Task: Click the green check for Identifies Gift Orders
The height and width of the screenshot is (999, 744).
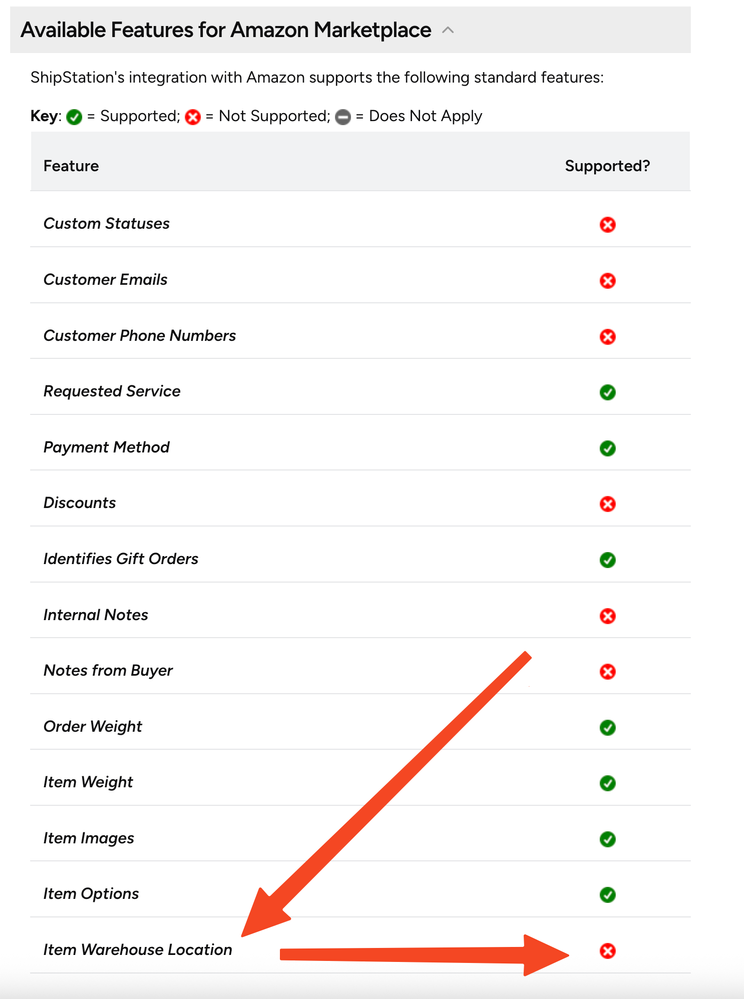Action: pyautogui.click(x=607, y=560)
